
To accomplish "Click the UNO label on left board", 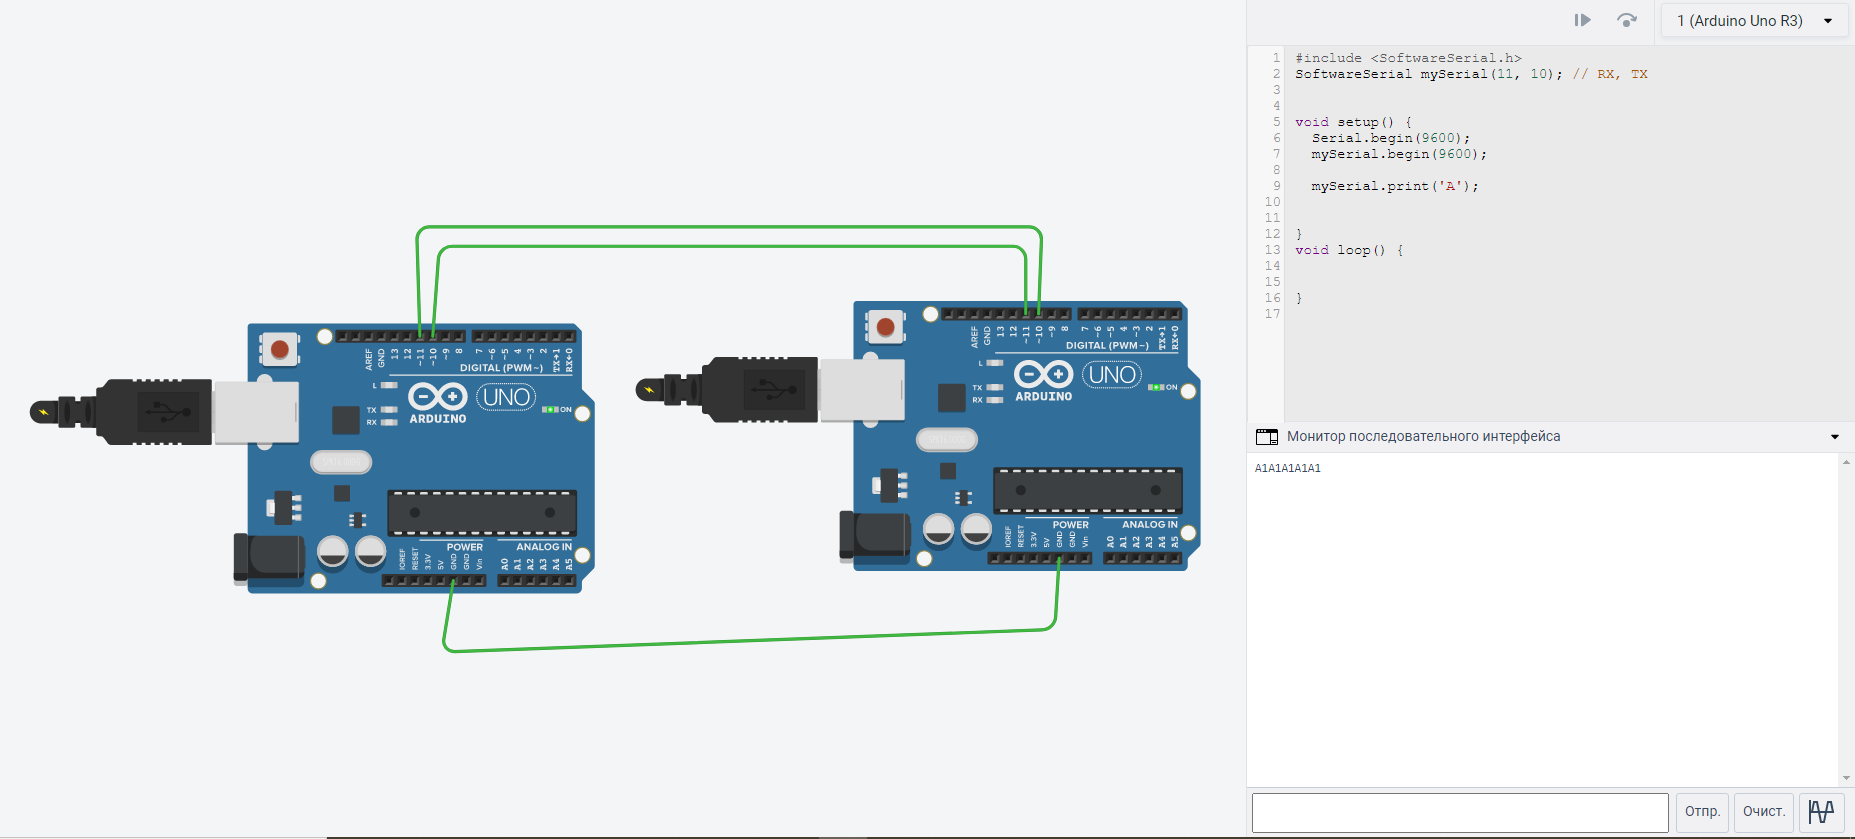I will coord(506,397).
